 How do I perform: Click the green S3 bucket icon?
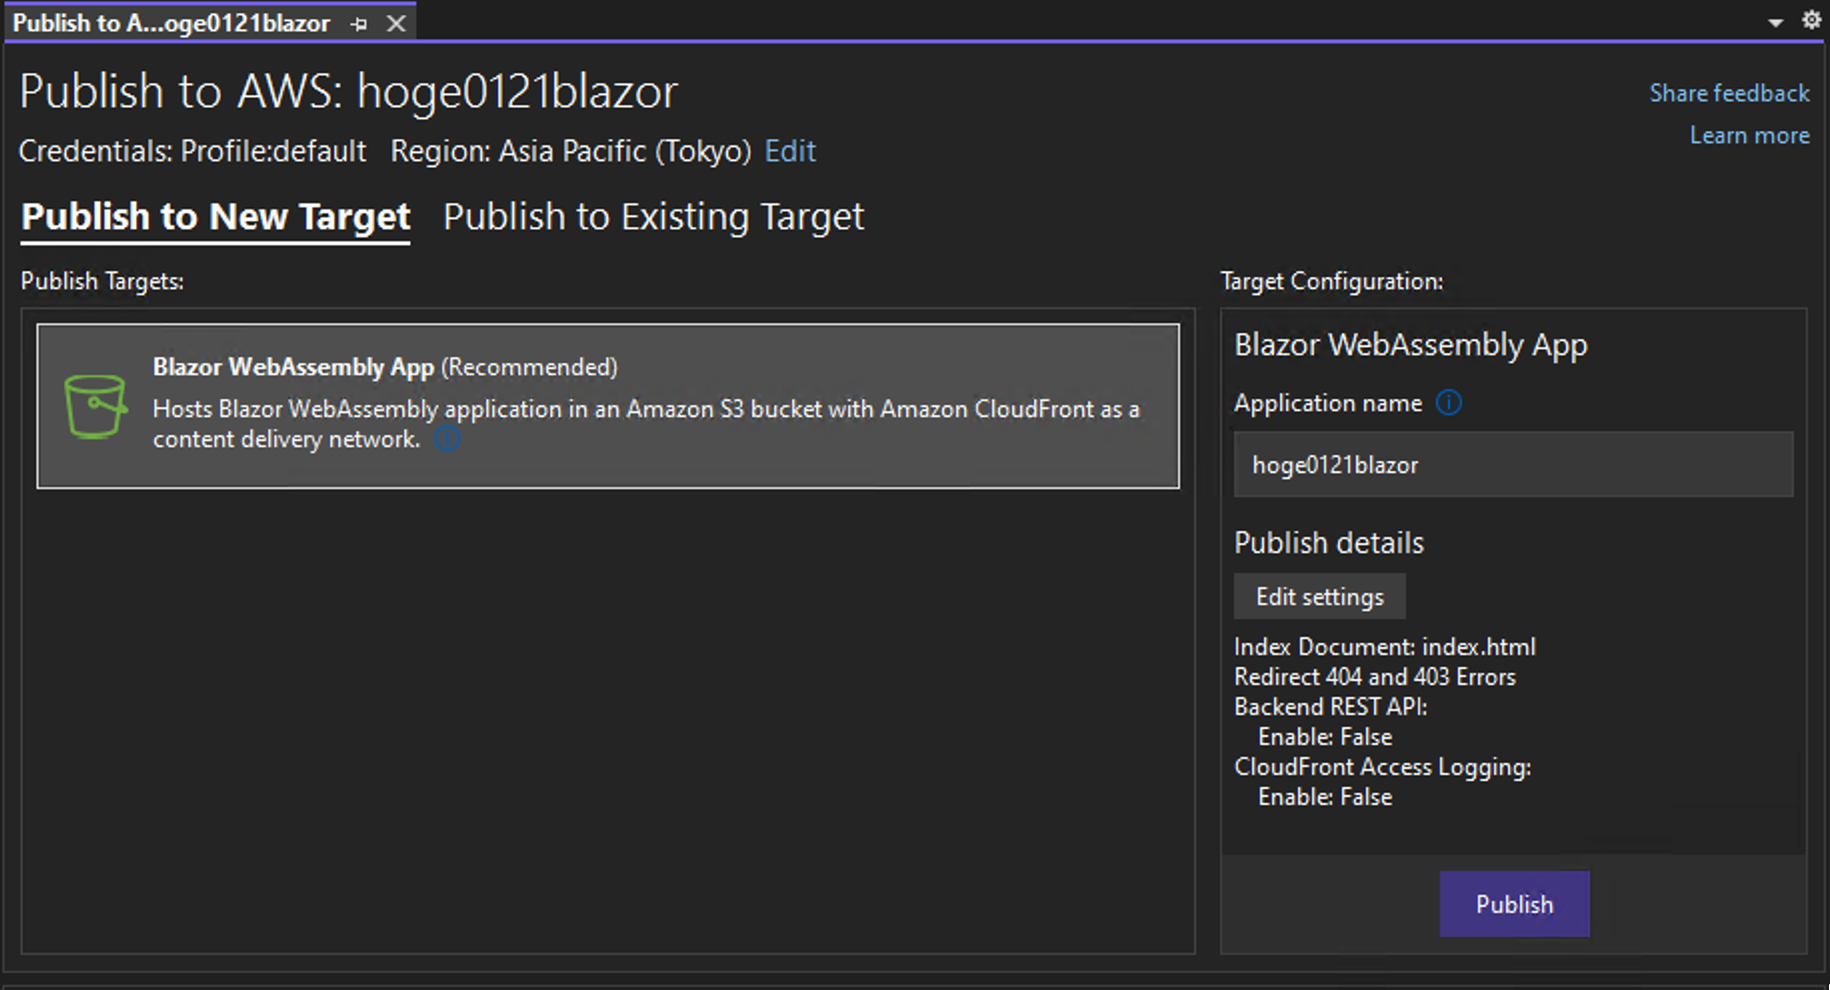click(x=95, y=406)
